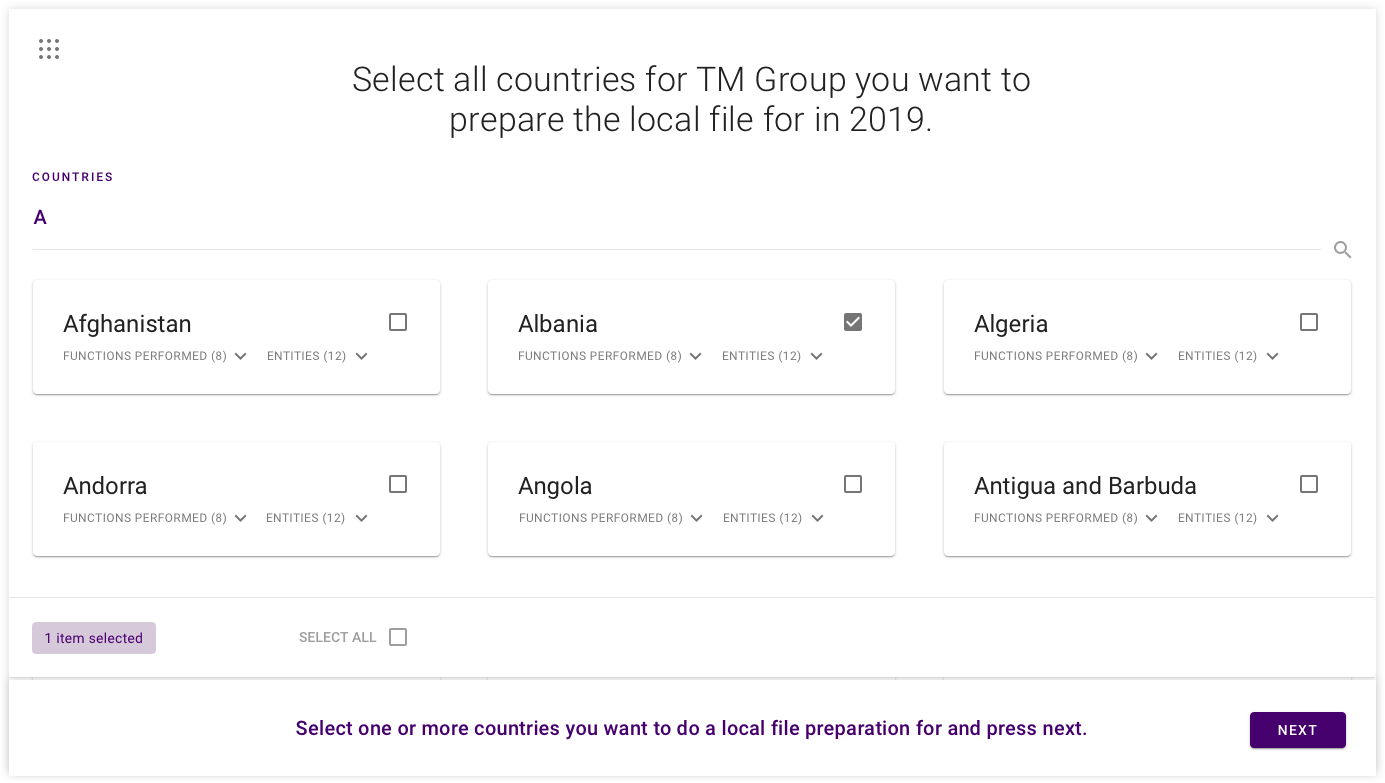Viewport: 1385px width, 783px height.
Task: Expand Entities (12) under Albania
Action: pyautogui.click(x=772, y=356)
